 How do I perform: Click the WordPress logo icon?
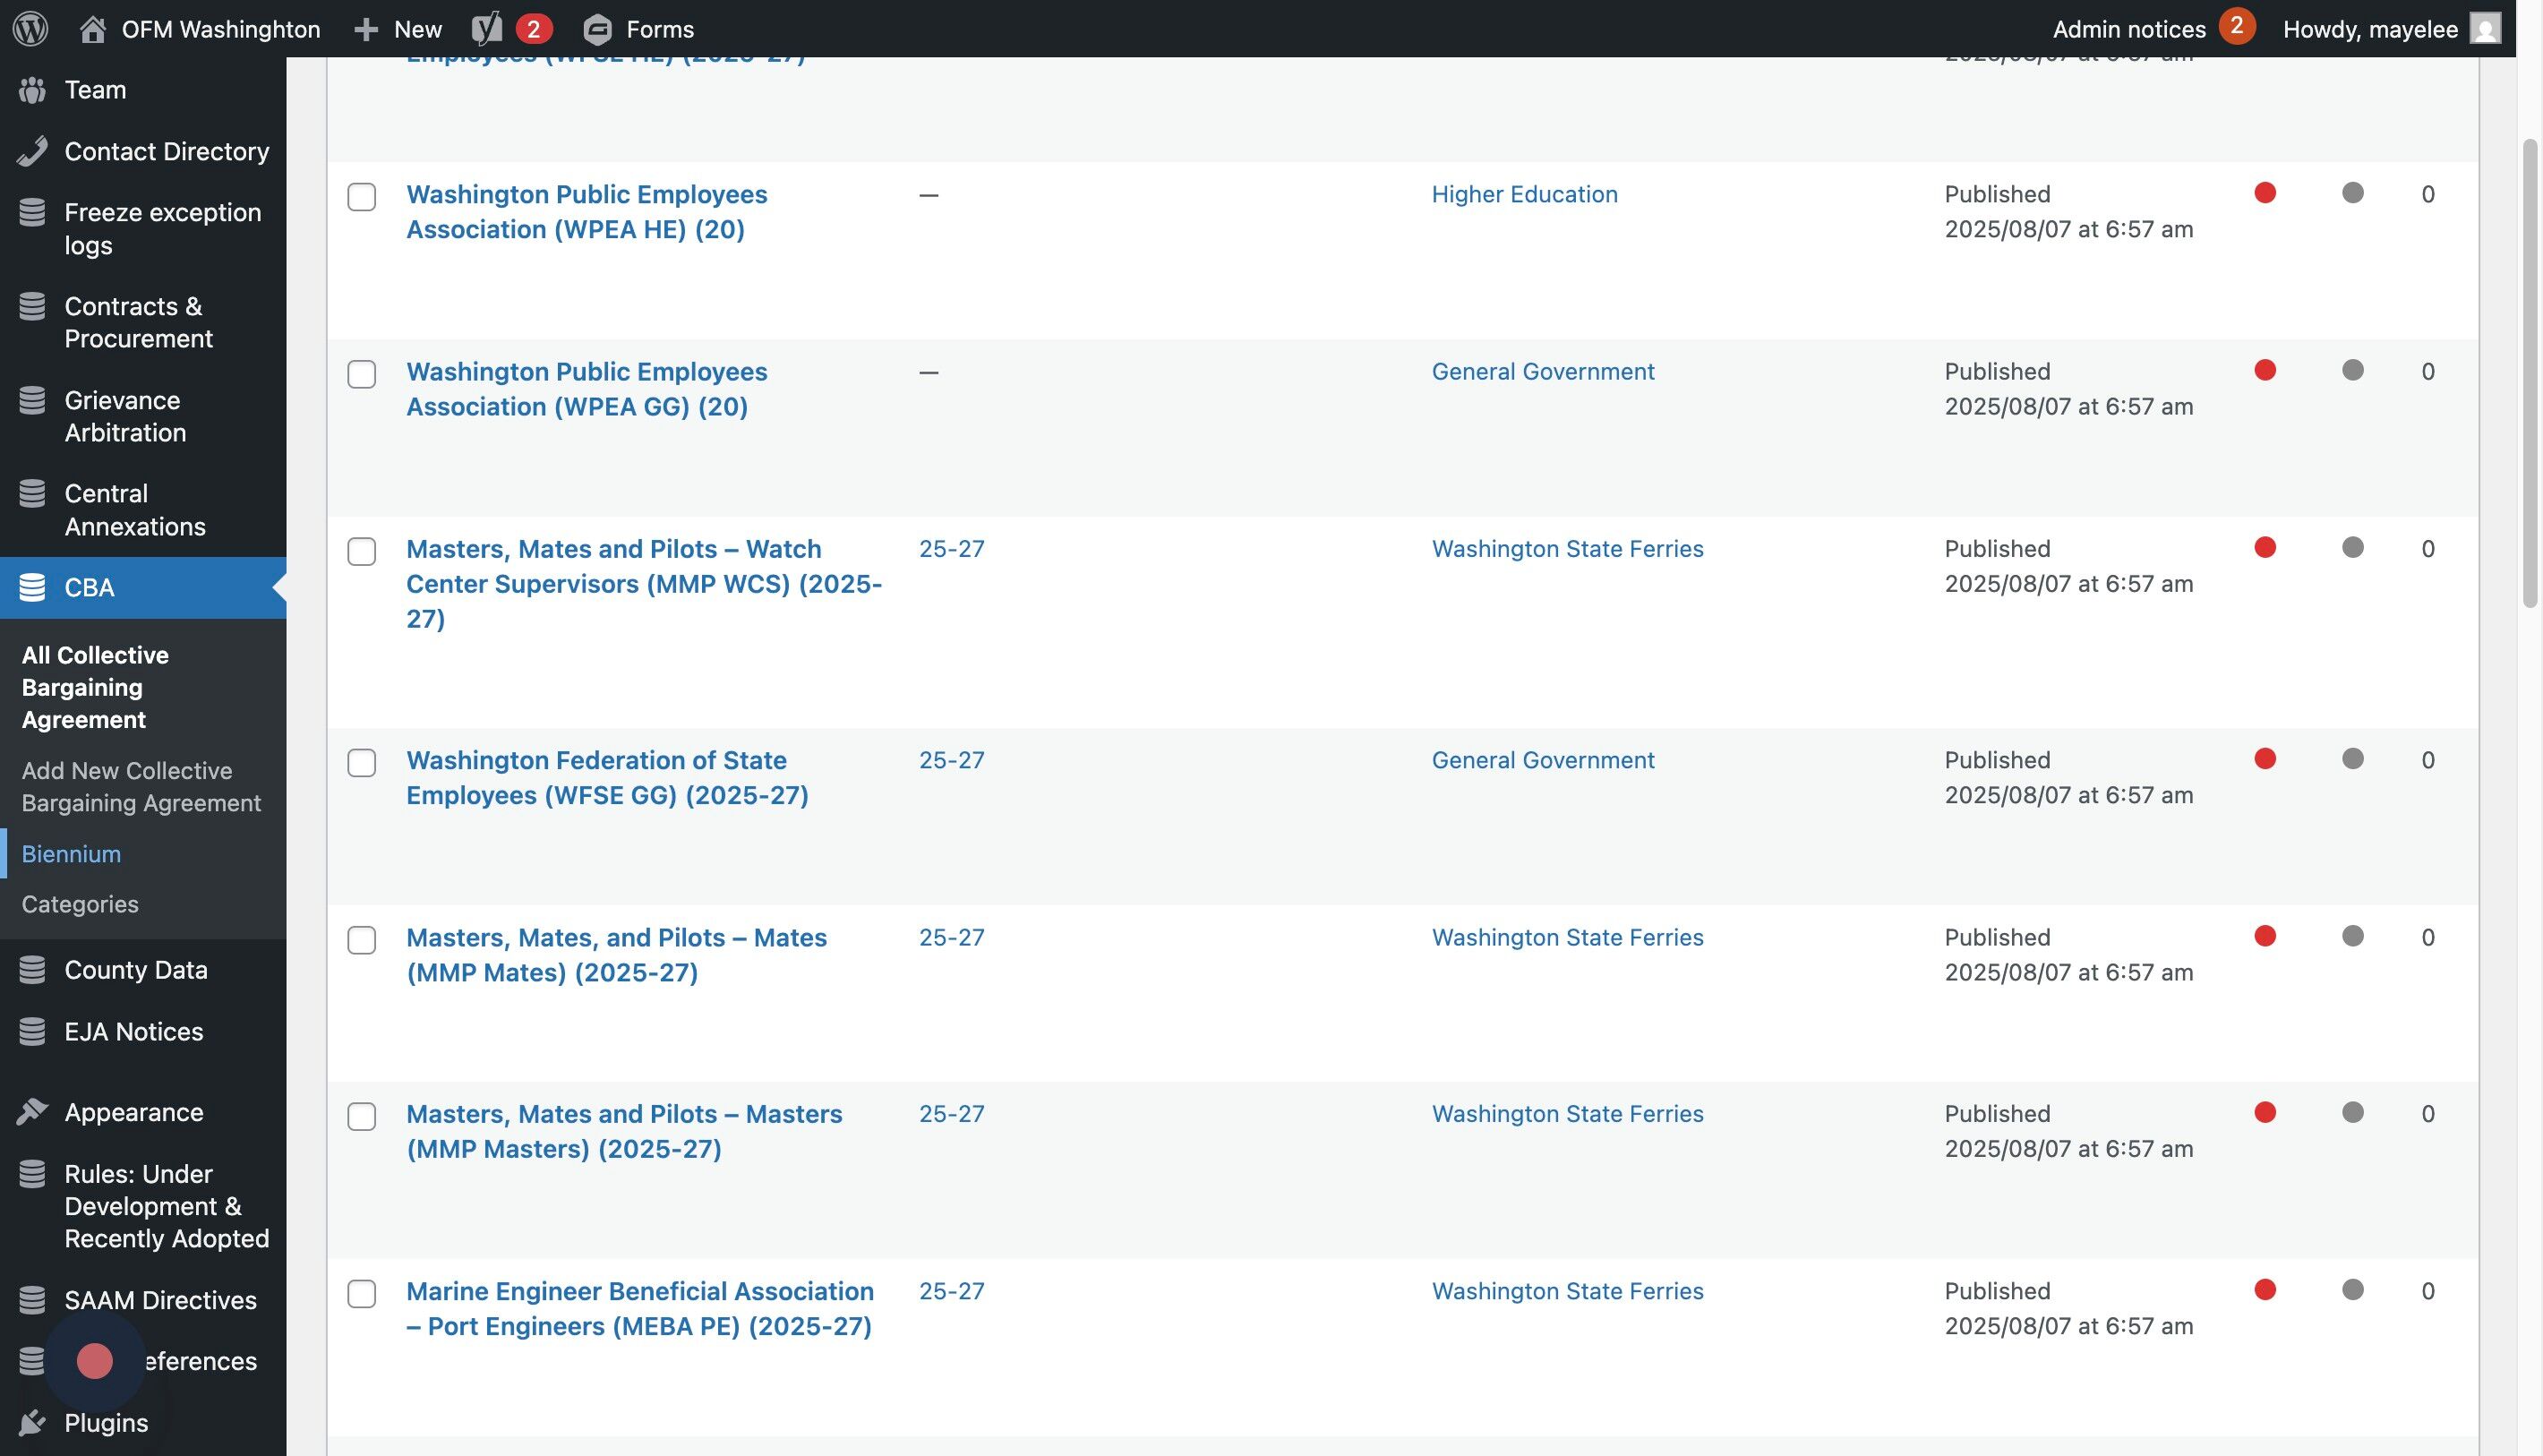(31, 29)
